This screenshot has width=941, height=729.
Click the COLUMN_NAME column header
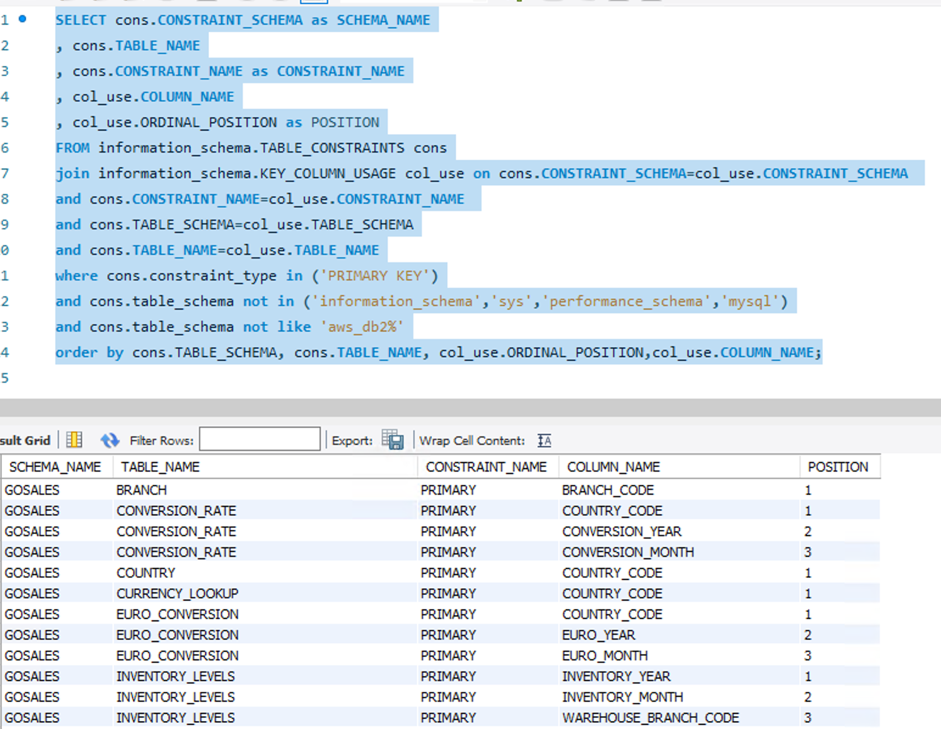(x=613, y=467)
